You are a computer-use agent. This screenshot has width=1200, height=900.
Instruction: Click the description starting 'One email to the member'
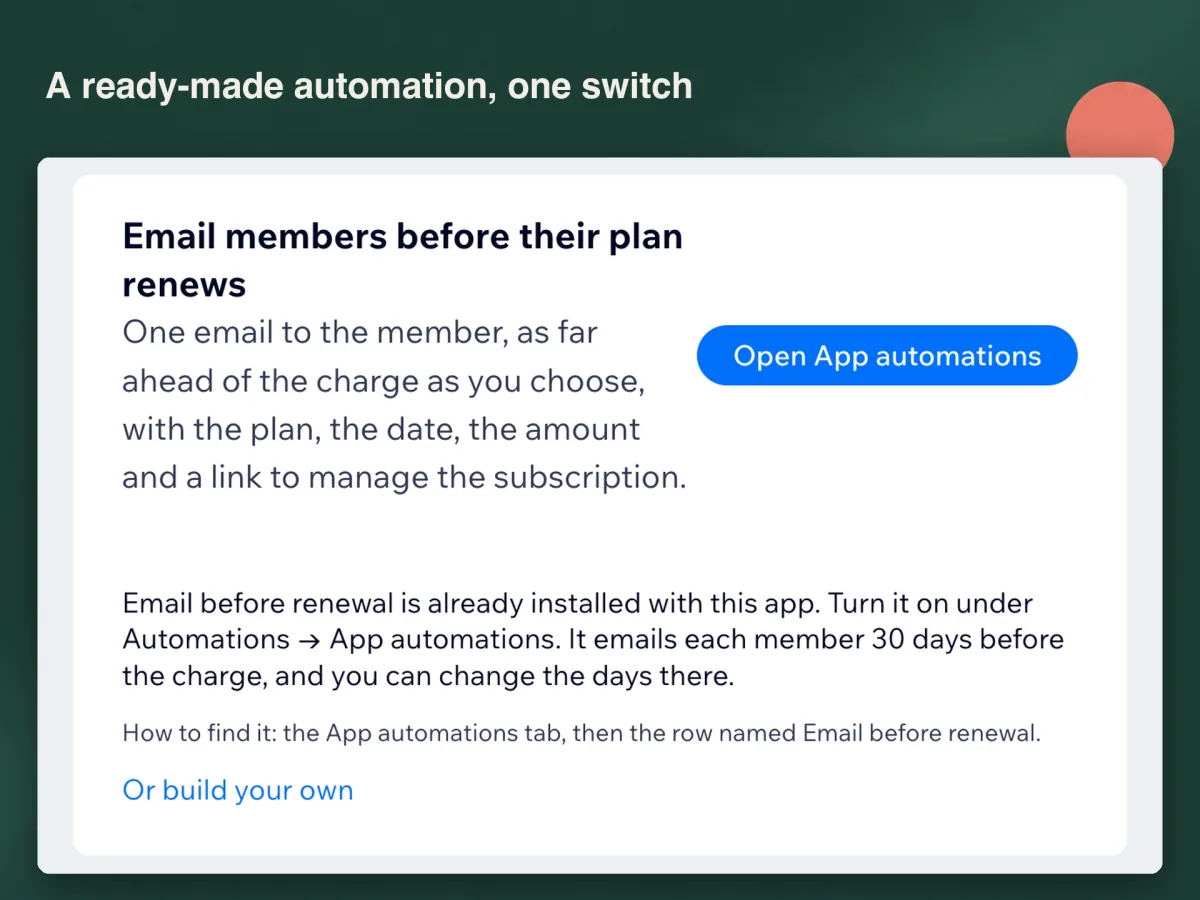(404, 404)
